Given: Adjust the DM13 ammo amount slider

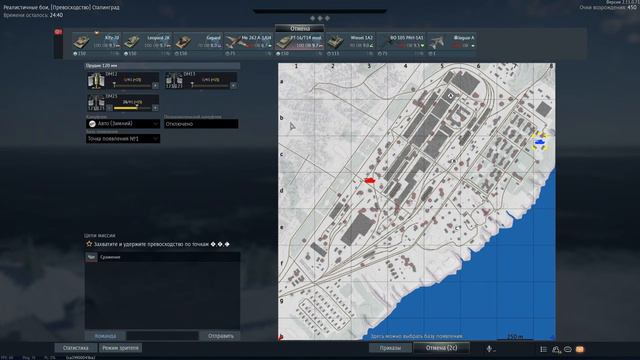Looking at the screenshot, I should [x=210, y=86].
